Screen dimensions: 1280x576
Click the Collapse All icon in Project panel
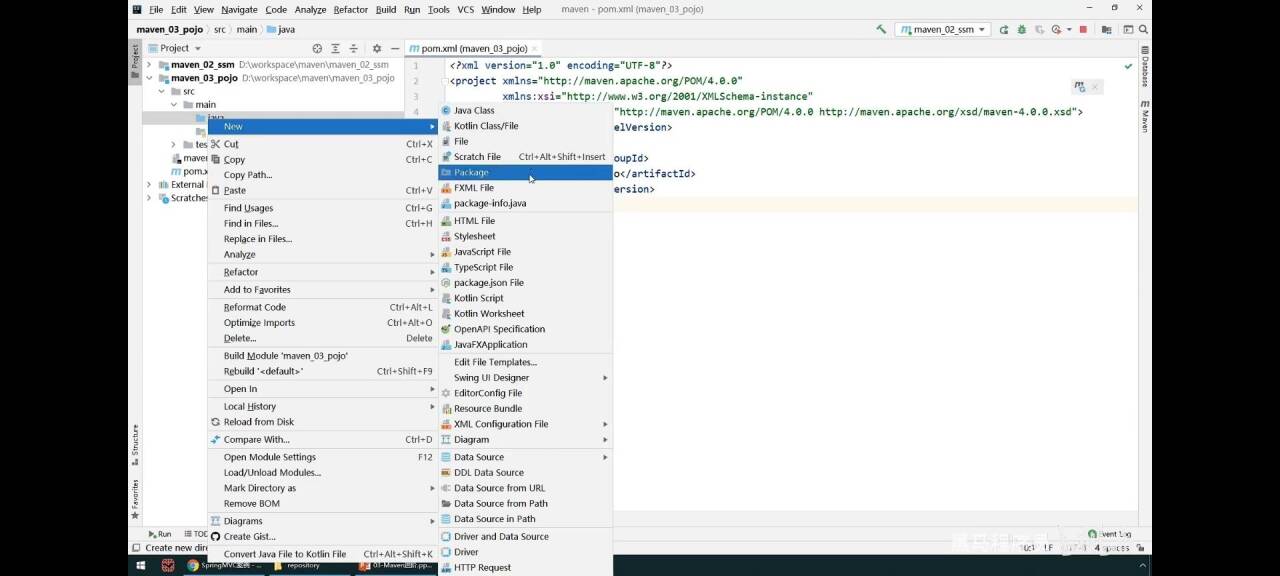tap(353, 48)
